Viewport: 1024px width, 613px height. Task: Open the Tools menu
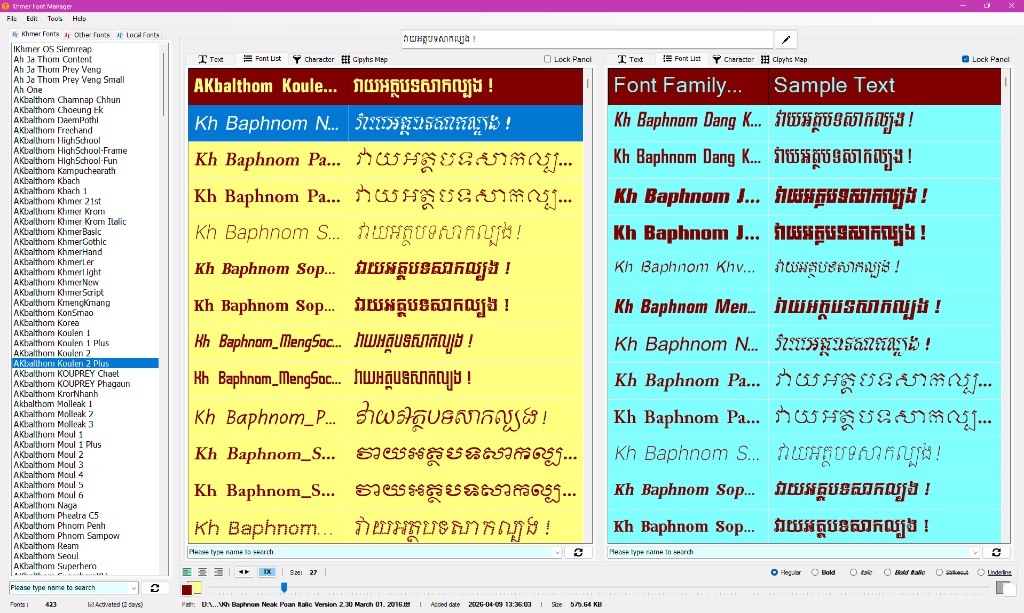click(x=55, y=19)
